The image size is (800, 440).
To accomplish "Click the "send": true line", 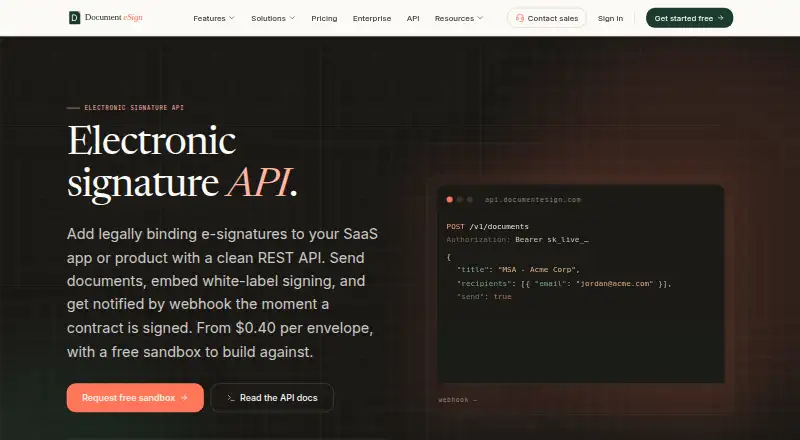I will (484, 297).
